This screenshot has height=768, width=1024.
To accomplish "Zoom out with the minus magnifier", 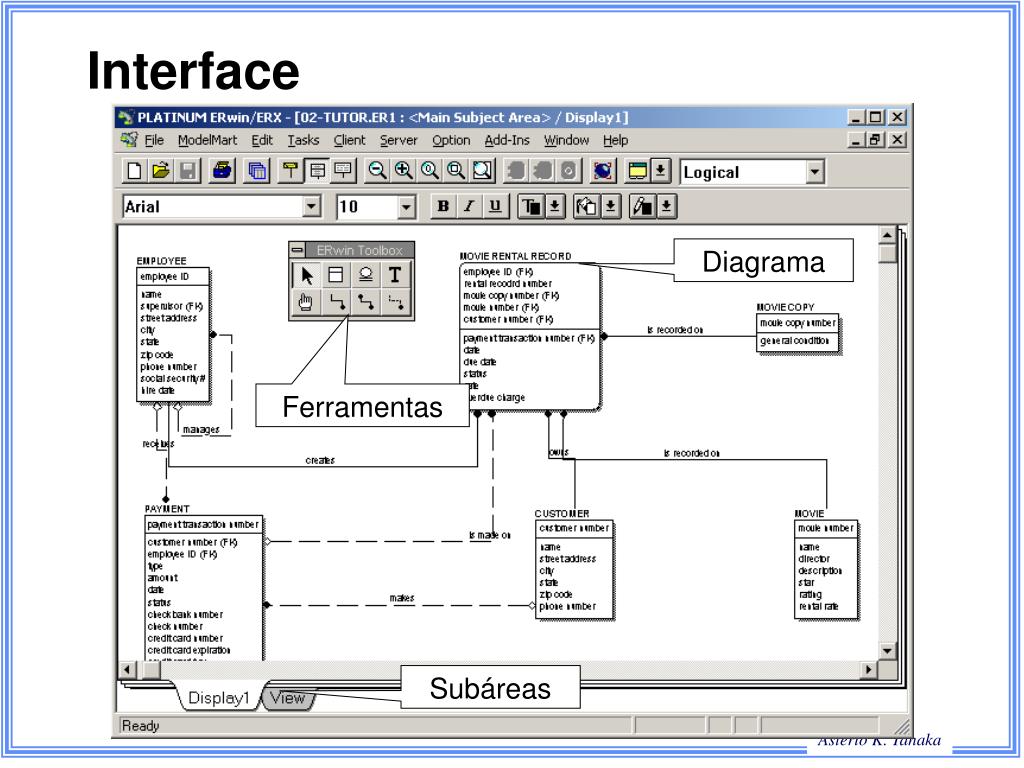I will click(x=377, y=171).
